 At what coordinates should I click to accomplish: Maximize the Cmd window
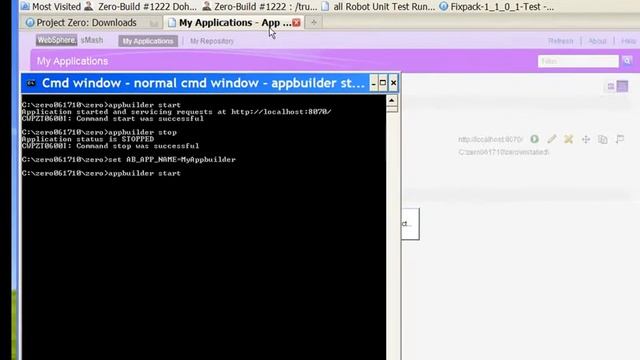pyautogui.click(x=383, y=83)
